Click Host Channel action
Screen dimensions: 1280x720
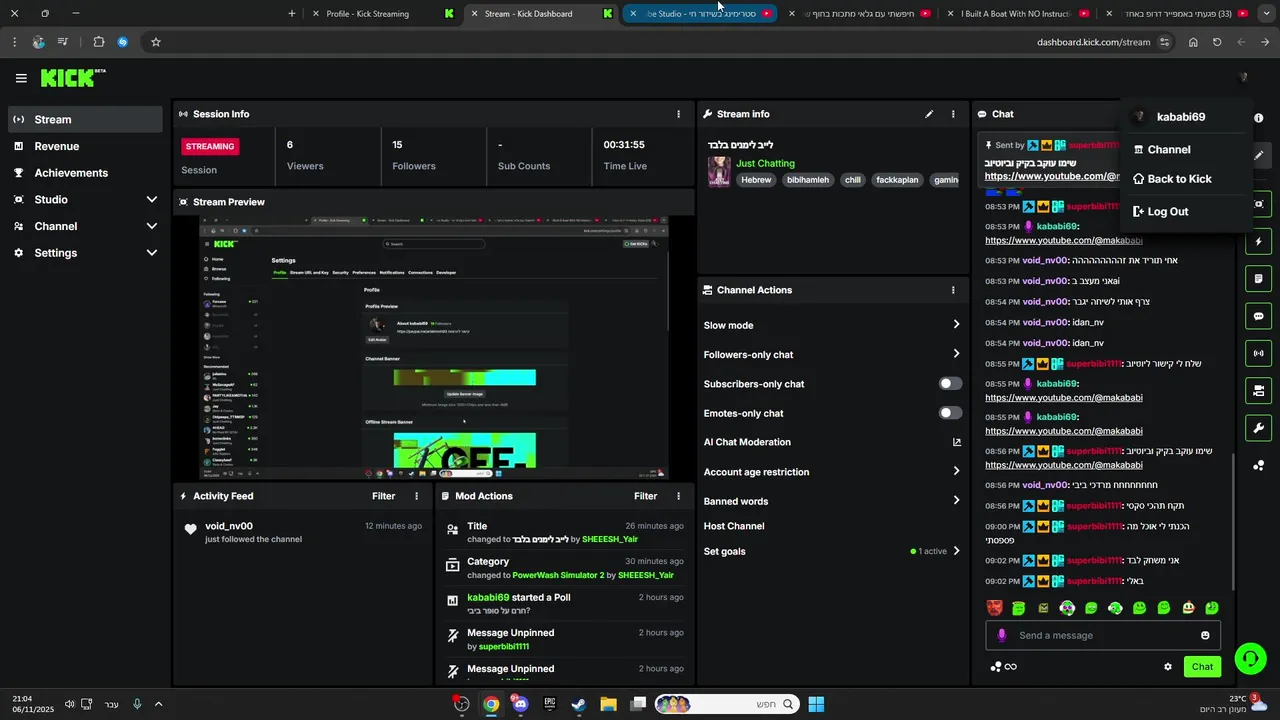(734, 526)
